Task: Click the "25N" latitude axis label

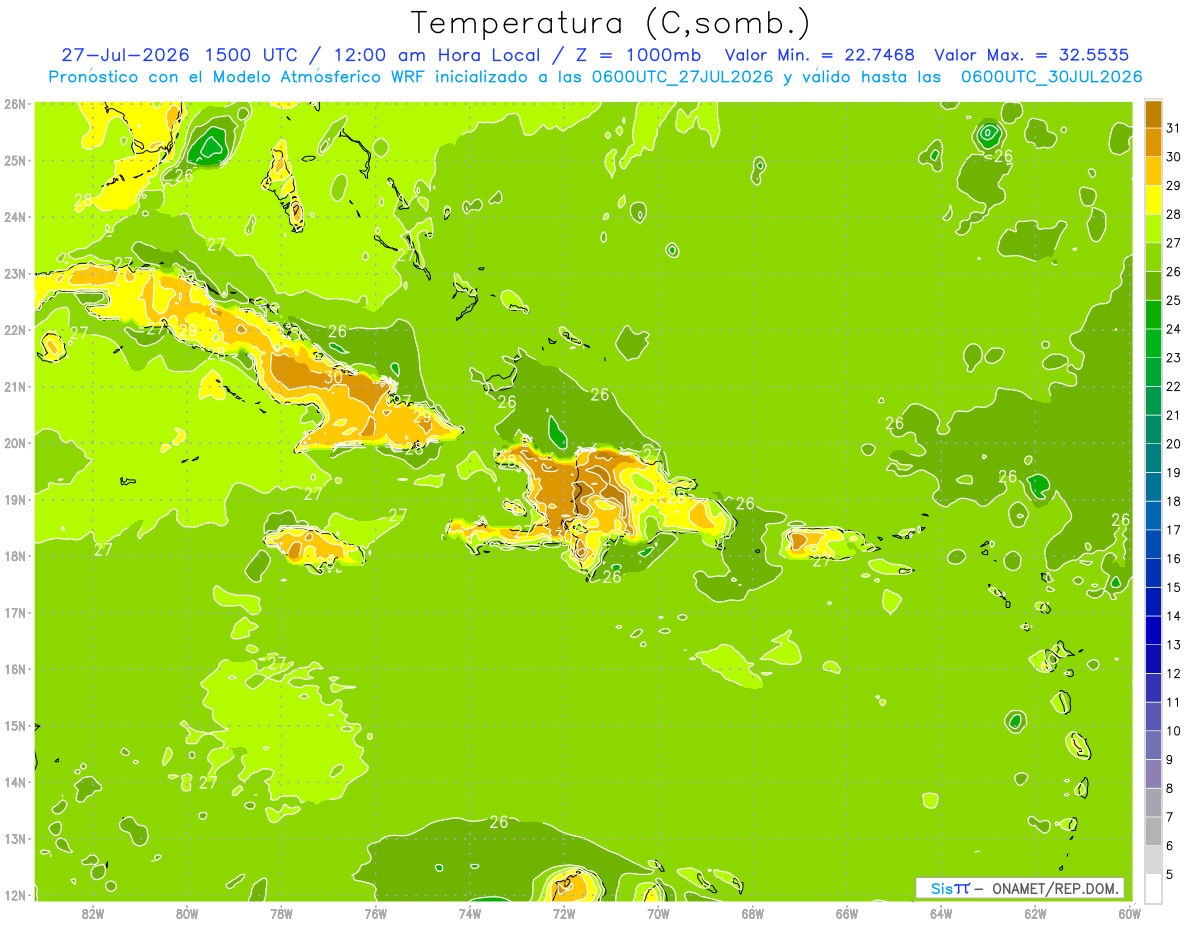Action: [x=15, y=160]
